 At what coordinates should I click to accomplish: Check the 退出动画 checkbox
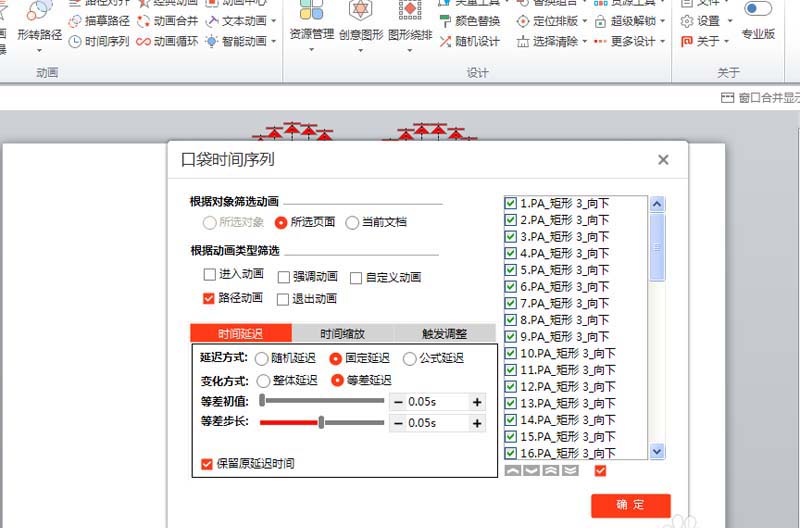283,299
